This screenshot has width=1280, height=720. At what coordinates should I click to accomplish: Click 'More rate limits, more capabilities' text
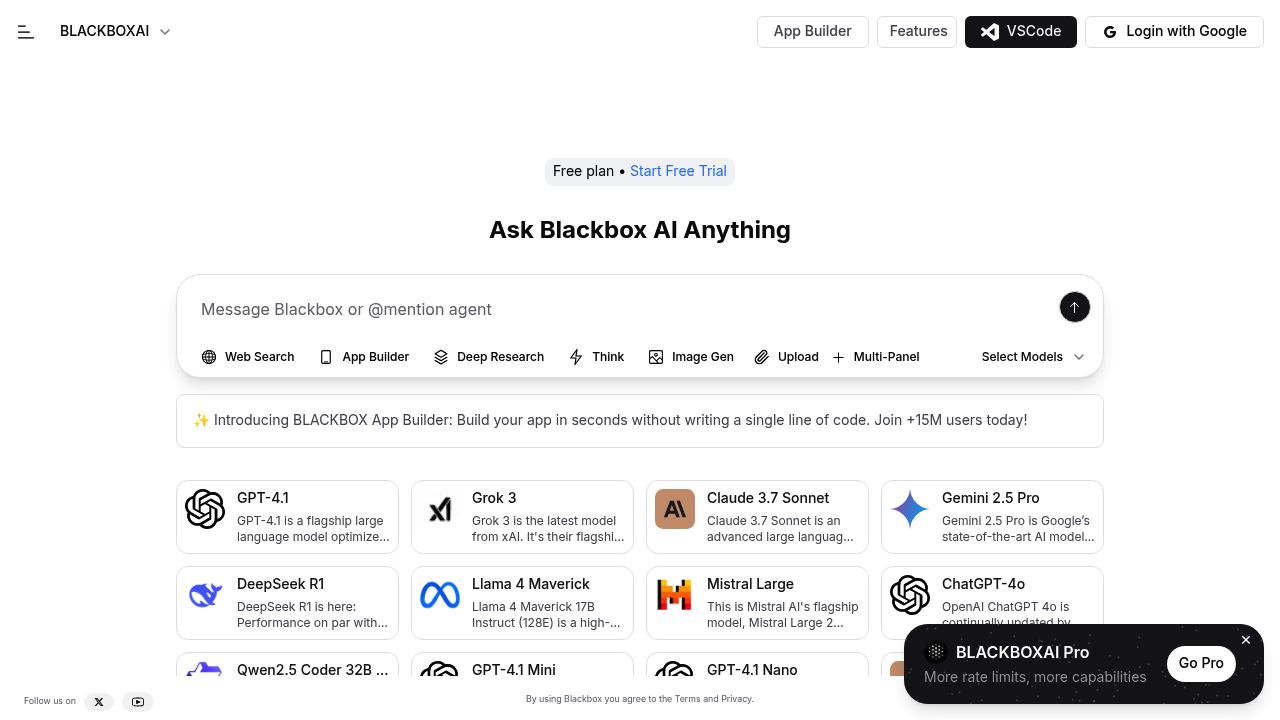point(1035,677)
